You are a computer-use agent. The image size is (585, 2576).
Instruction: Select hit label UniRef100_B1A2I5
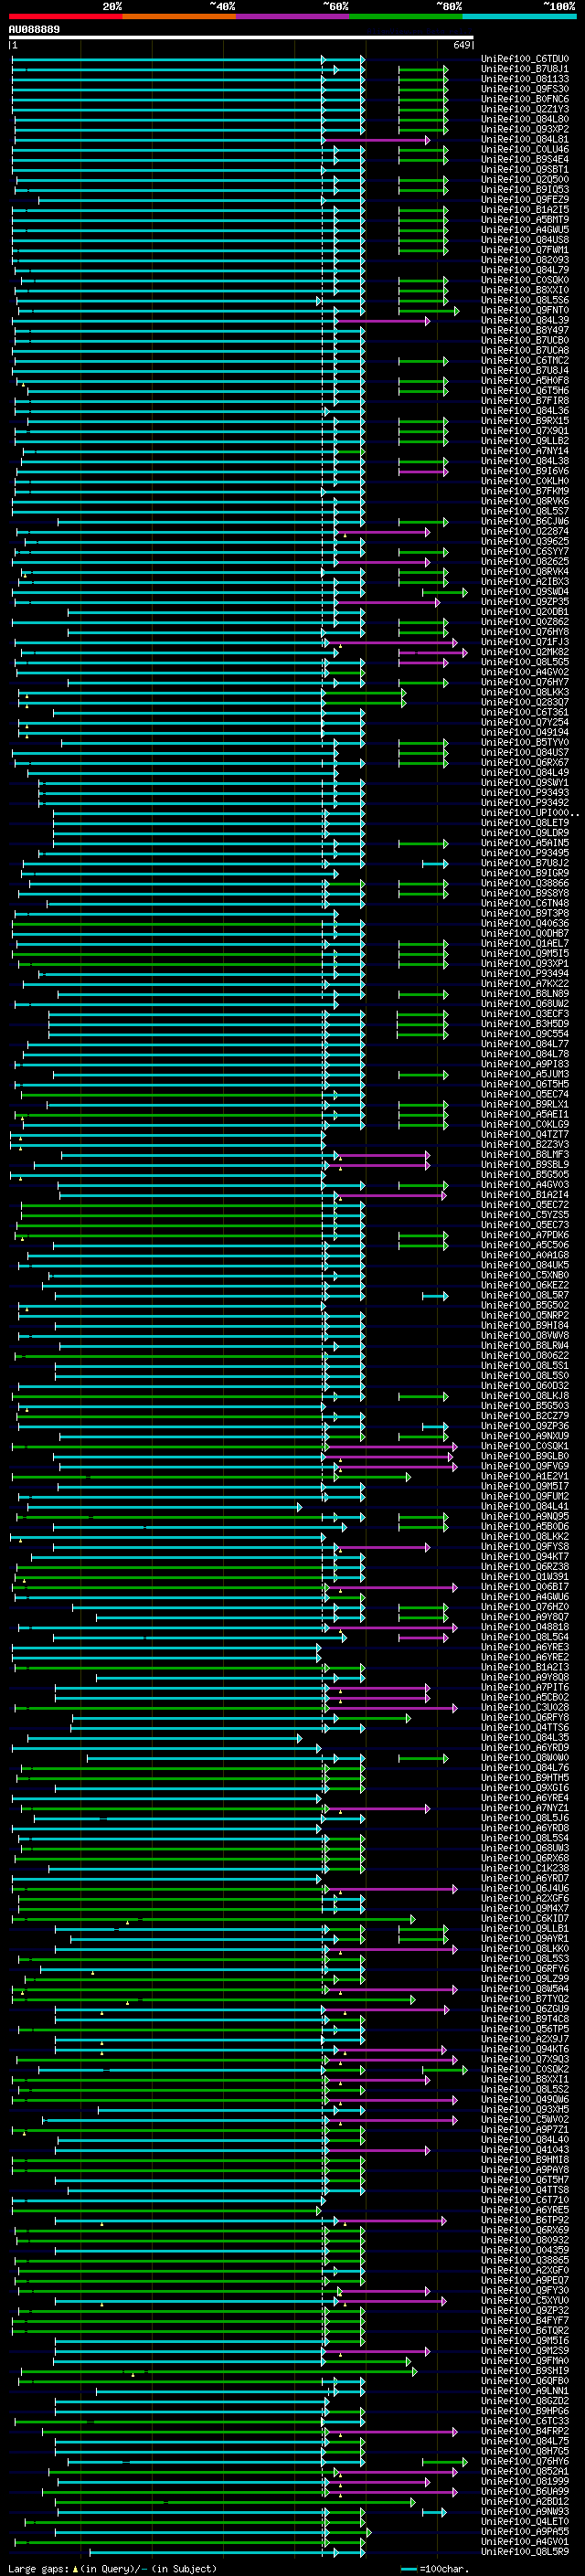click(525, 210)
